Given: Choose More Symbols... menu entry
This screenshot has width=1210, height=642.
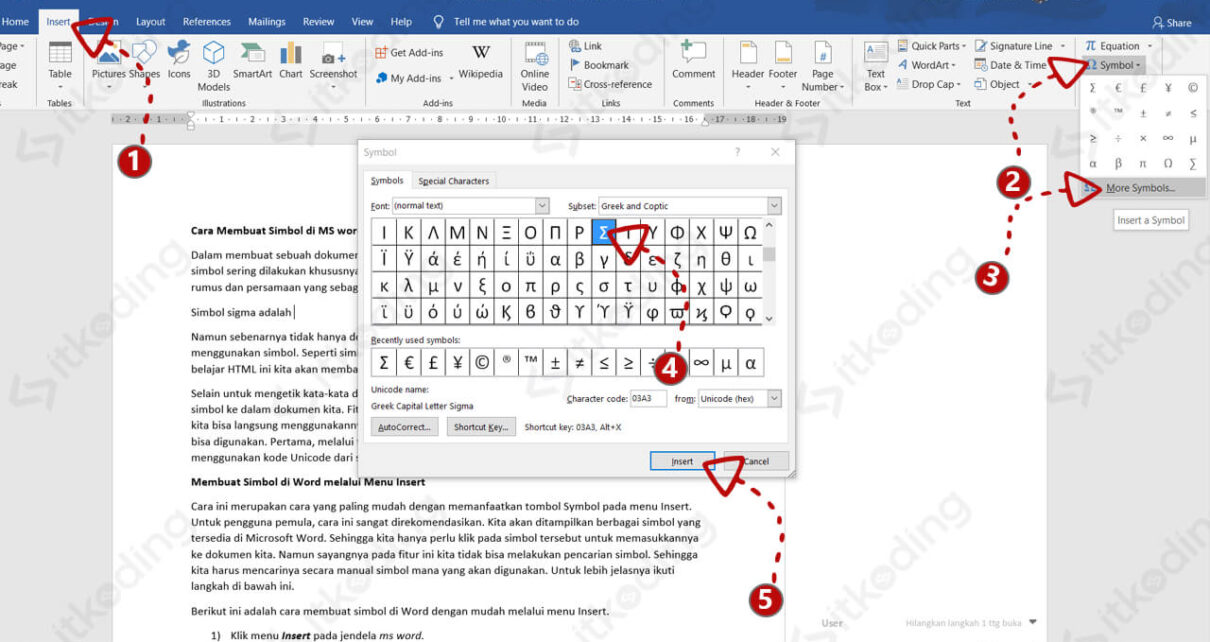Looking at the screenshot, I should [x=1140, y=188].
